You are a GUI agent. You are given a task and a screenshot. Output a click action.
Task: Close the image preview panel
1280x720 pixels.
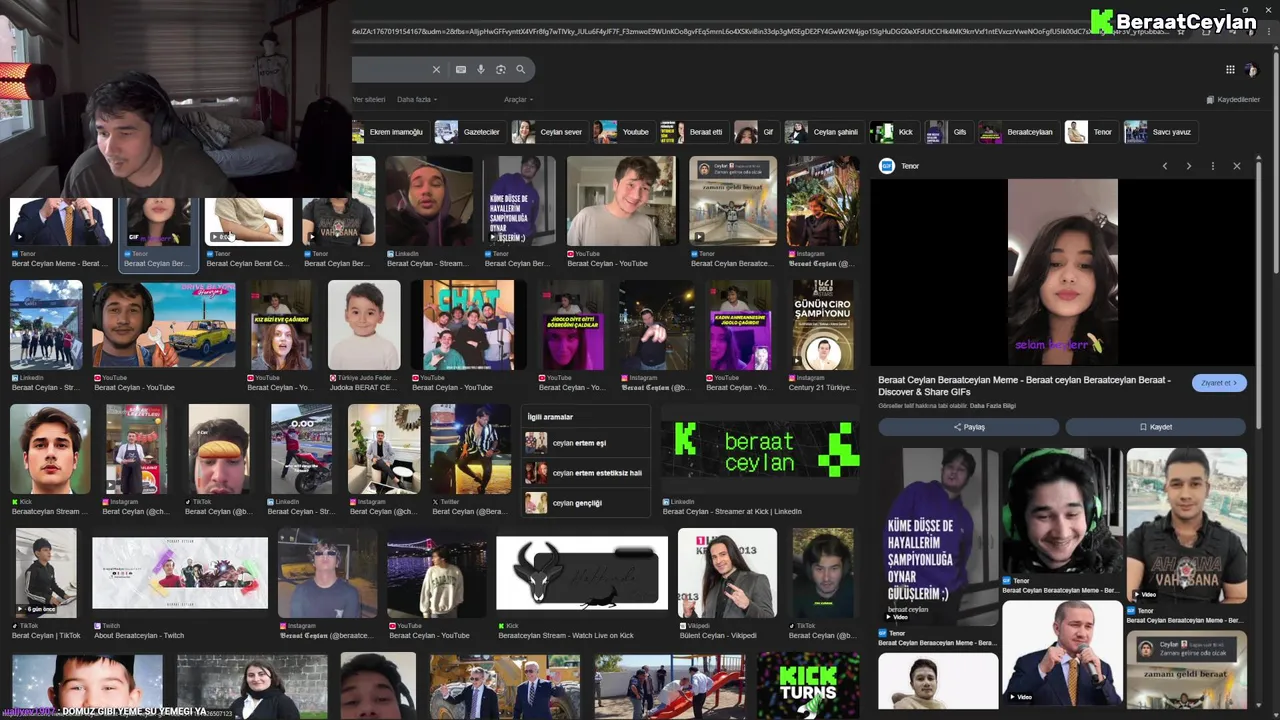coord(1237,166)
